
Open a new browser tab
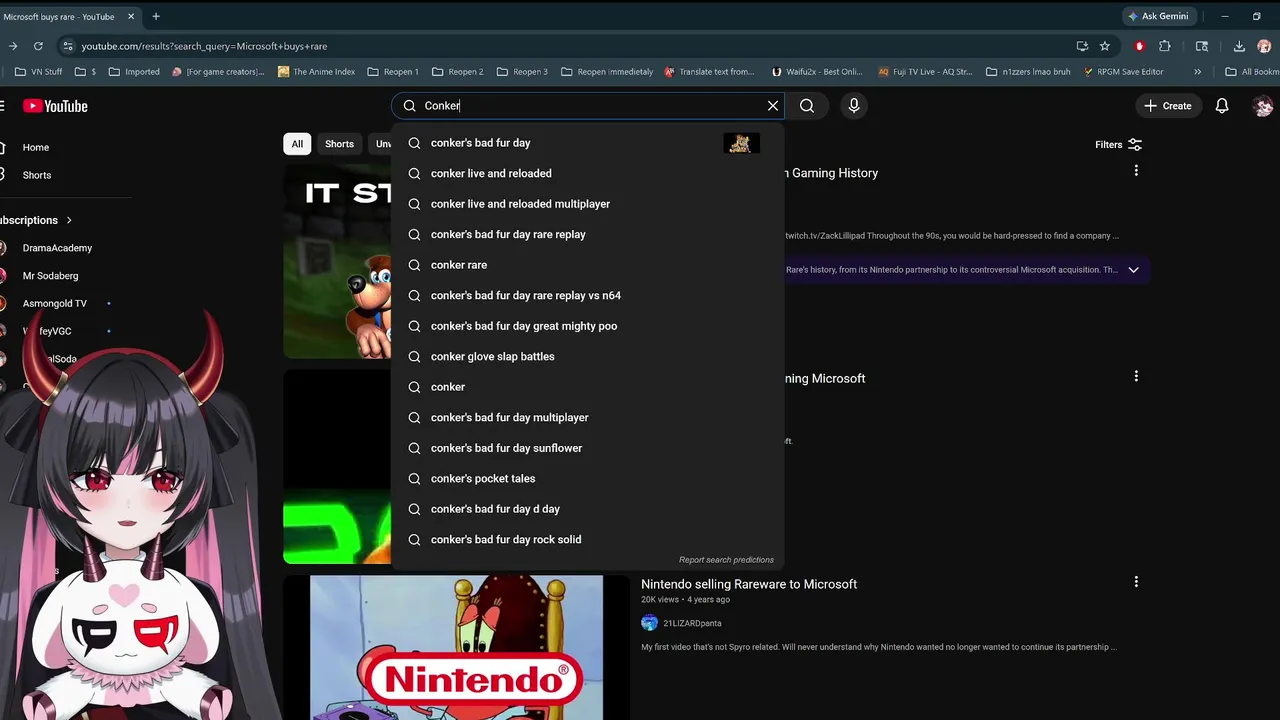click(x=156, y=16)
